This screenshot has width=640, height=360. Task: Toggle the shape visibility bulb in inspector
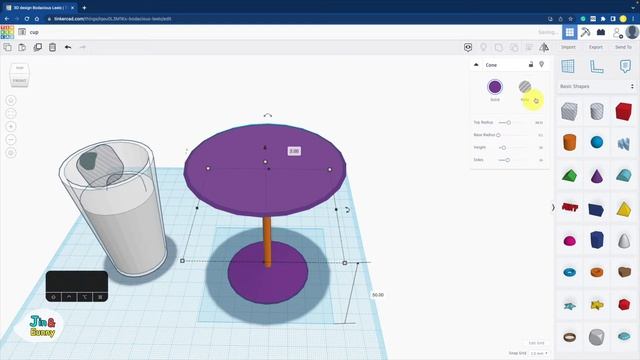coord(542,64)
